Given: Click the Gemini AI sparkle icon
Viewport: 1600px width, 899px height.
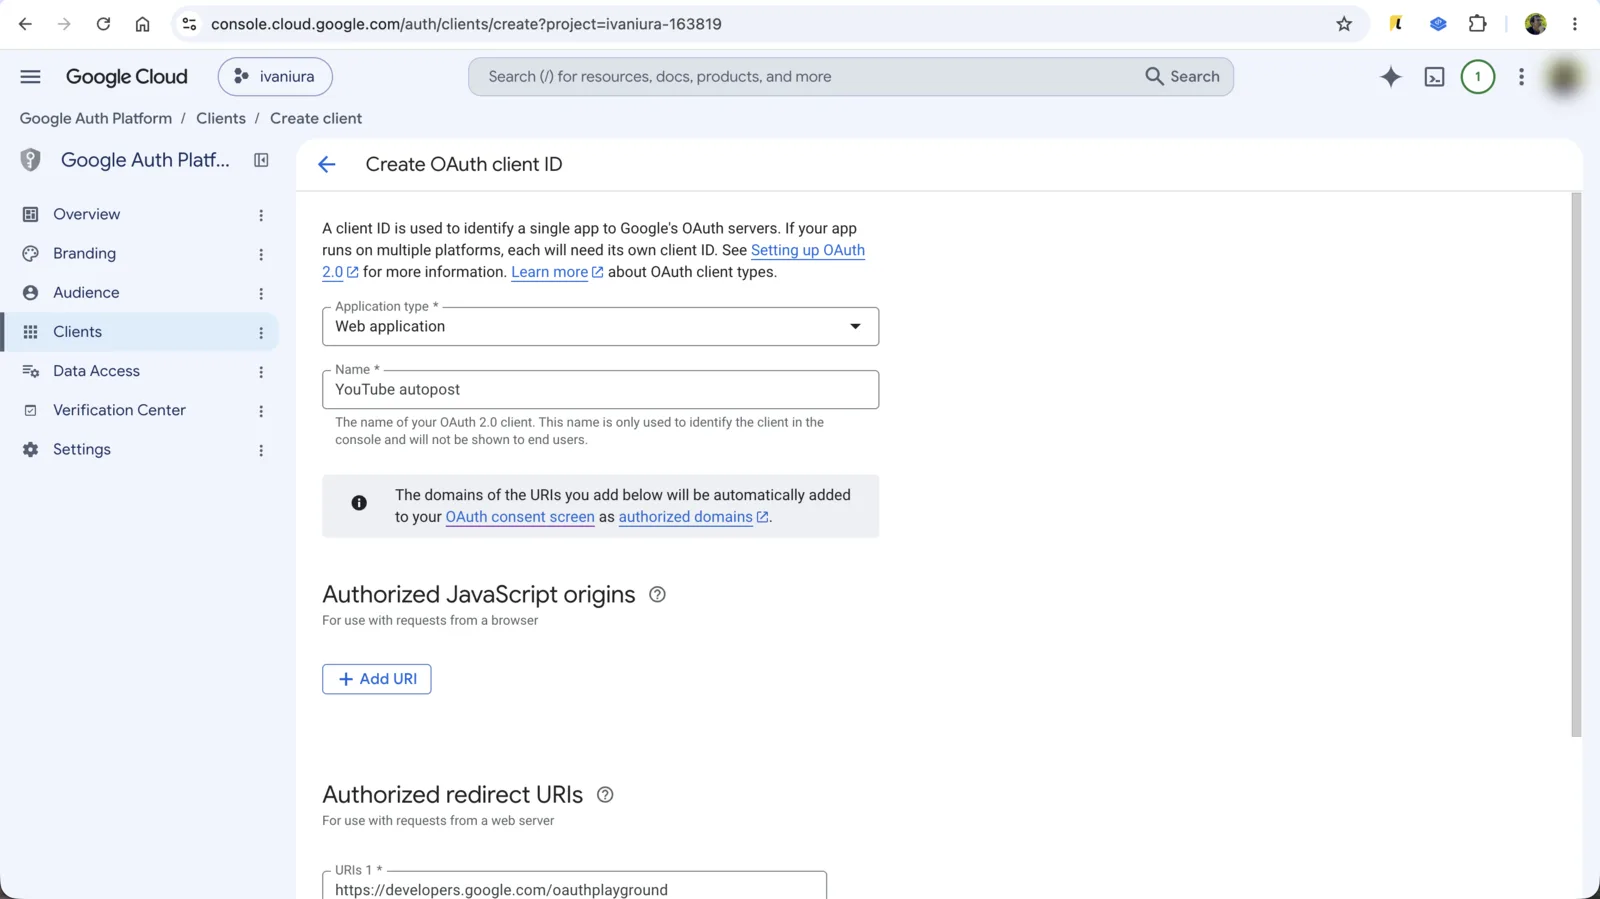Looking at the screenshot, I should (x=1390, y=77).
